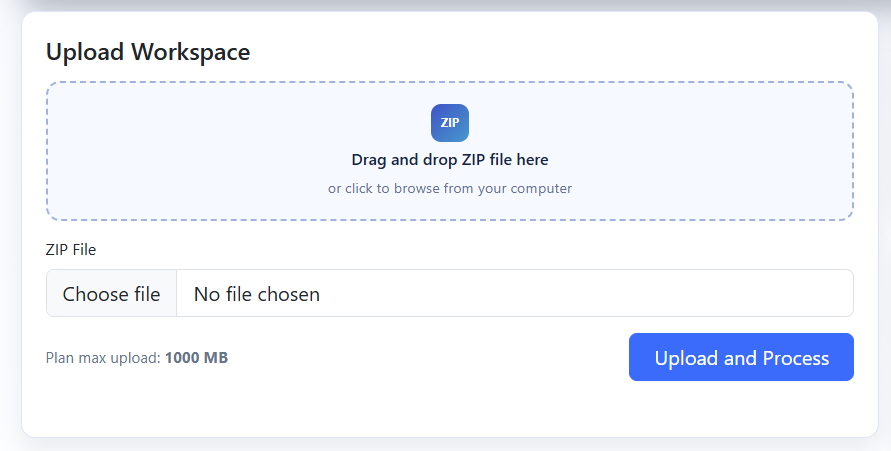Click the '1000 MB' upload limit value
The height and width of the screenshot is (451, 891).
point(197,358)
